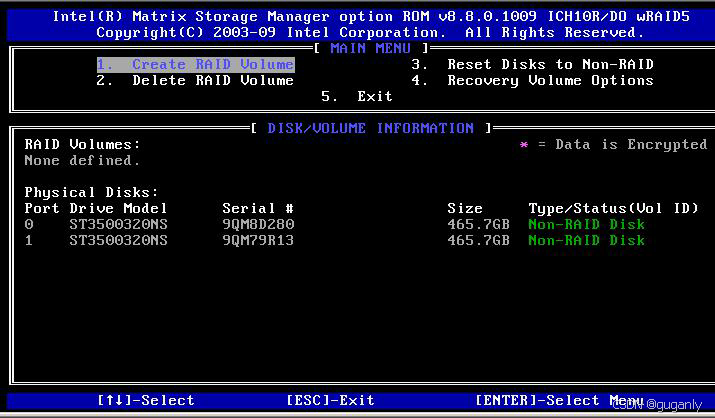
Task: Click the Serial # column header
Action: click(258, 208)
